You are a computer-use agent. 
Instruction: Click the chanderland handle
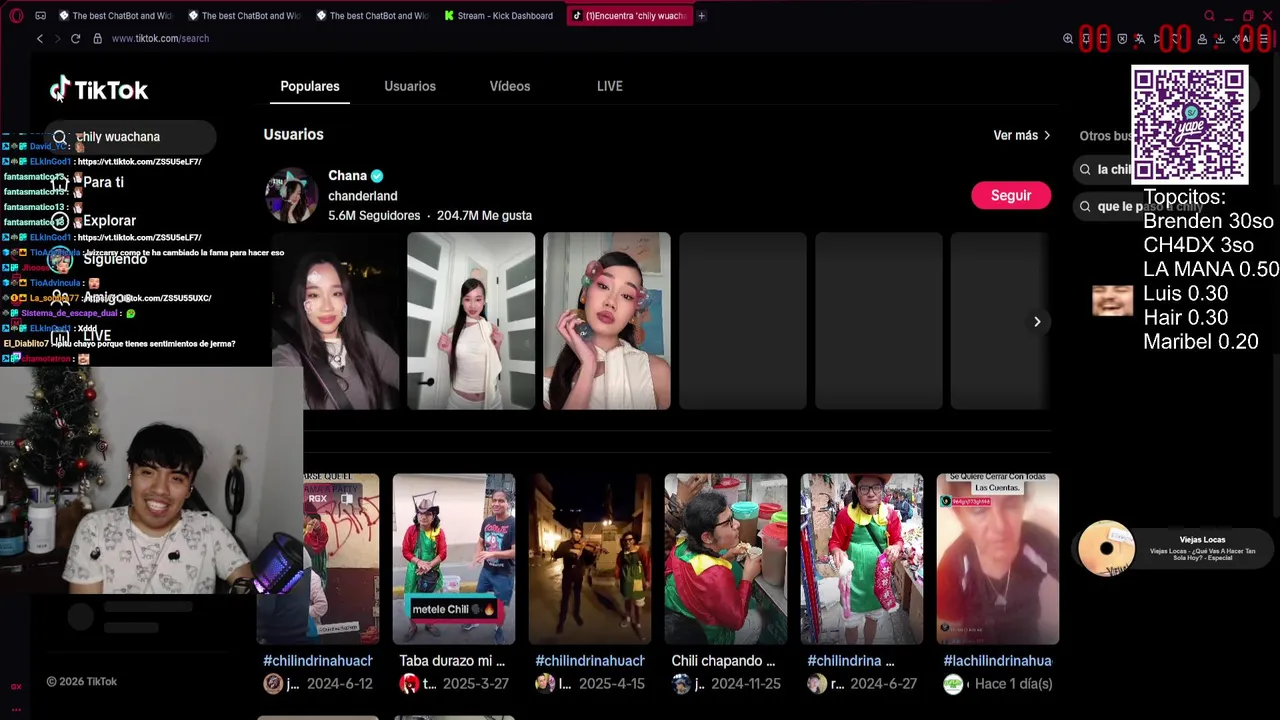[x=362, y=196]
